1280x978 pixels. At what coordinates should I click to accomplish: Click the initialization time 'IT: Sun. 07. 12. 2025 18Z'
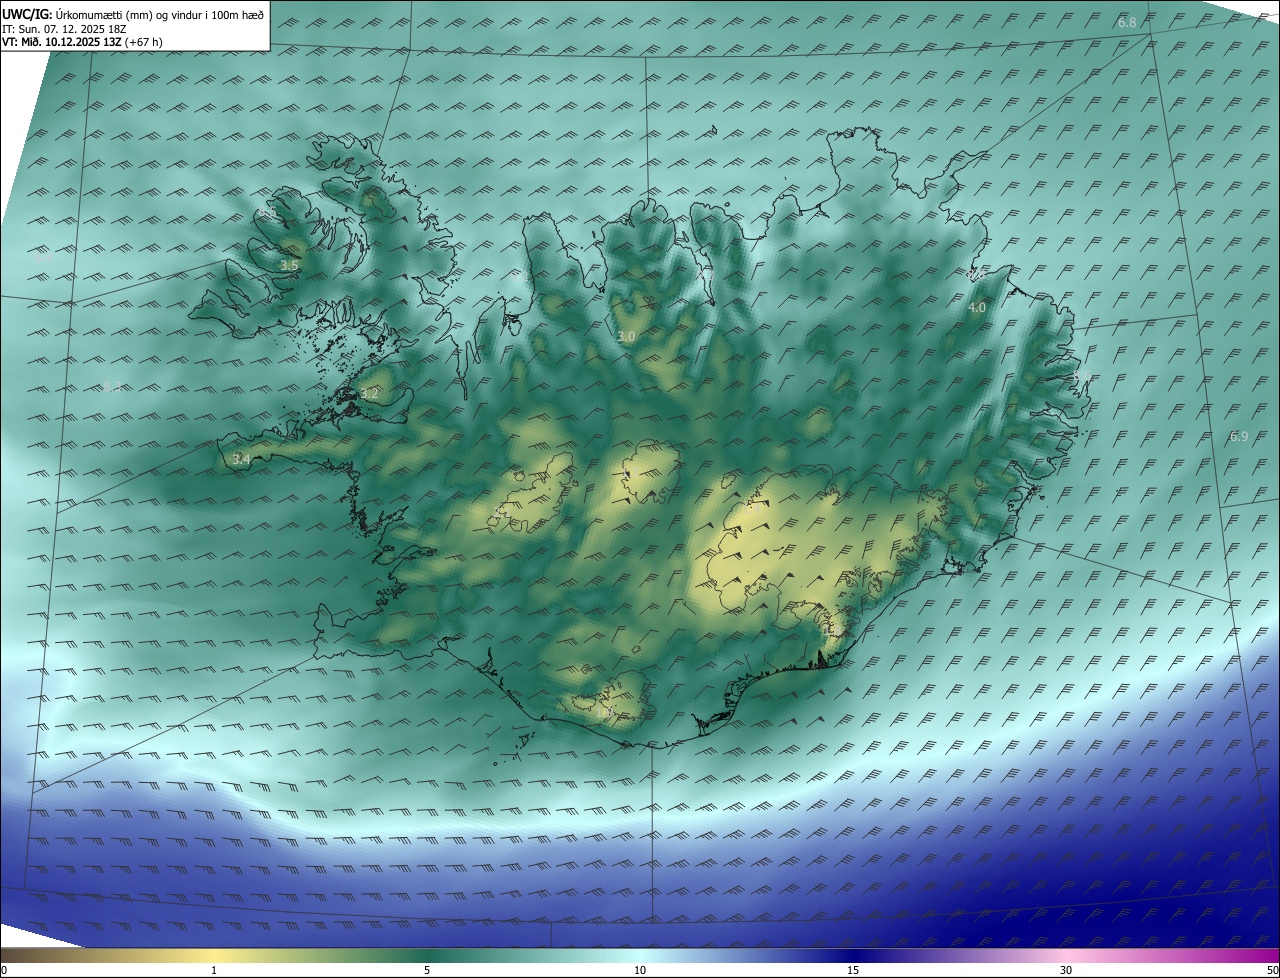64,29
